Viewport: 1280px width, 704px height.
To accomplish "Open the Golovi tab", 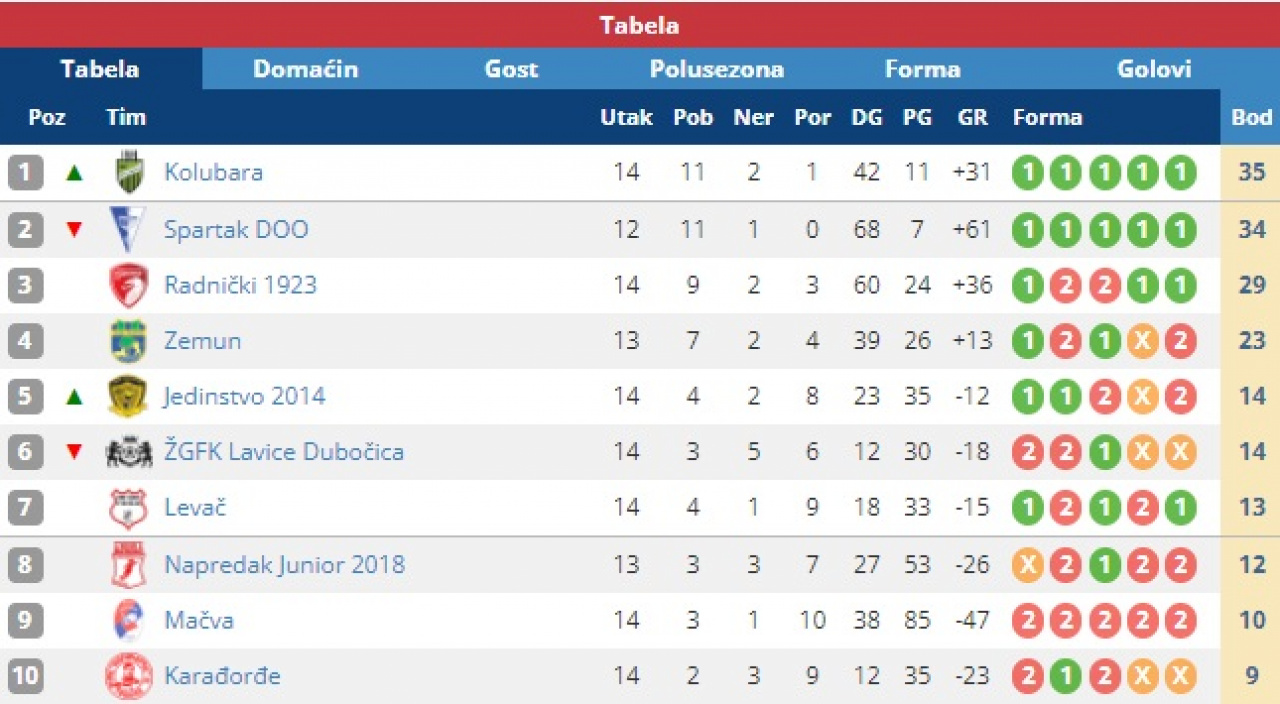I will [x=1154, y=69].
